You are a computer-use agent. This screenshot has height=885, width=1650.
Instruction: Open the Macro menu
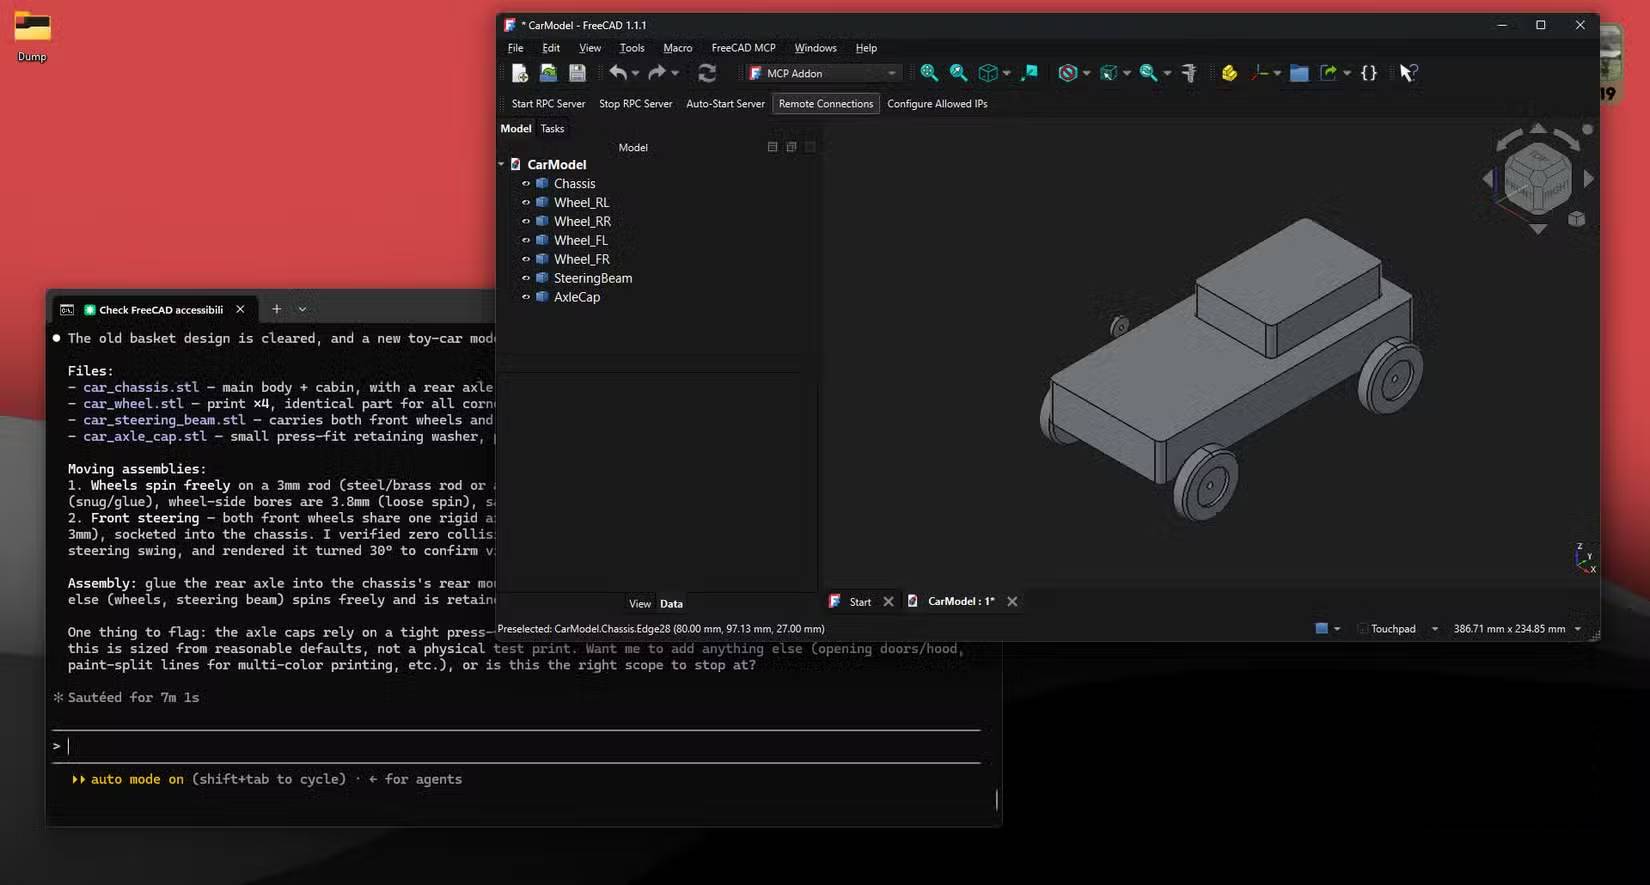coord(677,48)
